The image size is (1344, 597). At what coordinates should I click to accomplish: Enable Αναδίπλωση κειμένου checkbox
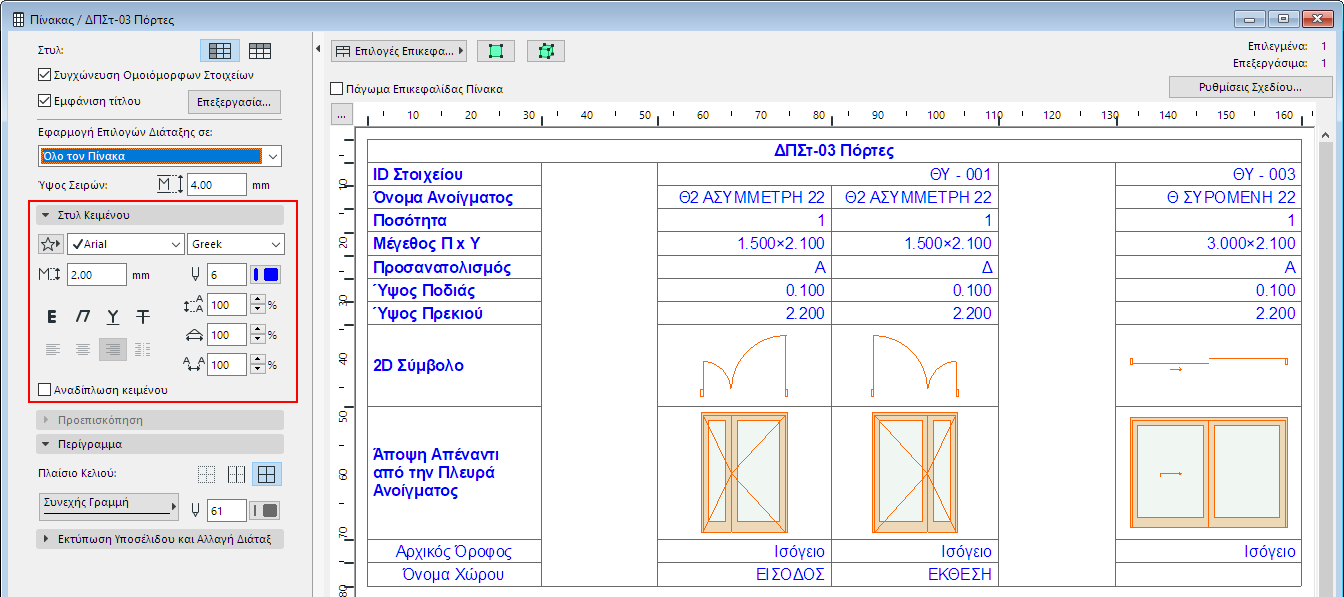point(44,390)
